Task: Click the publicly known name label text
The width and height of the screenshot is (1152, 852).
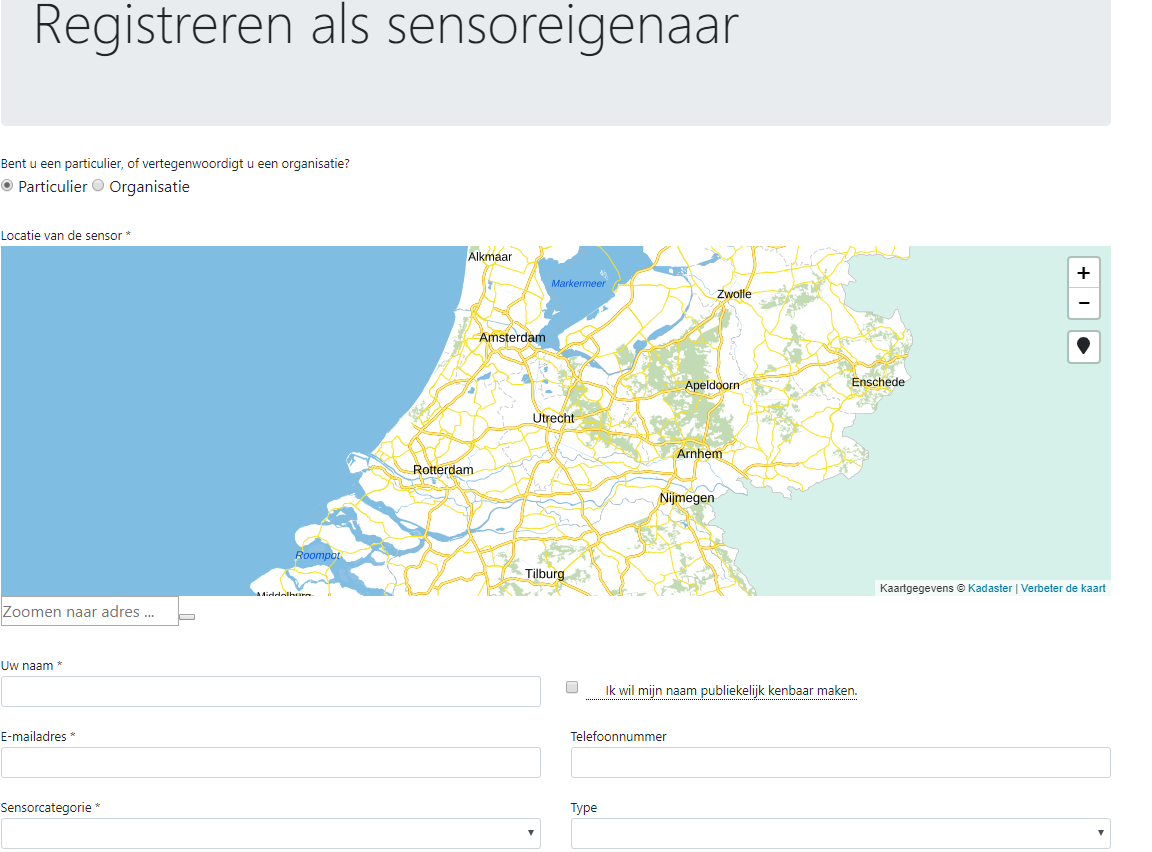Action: (730, 691)
